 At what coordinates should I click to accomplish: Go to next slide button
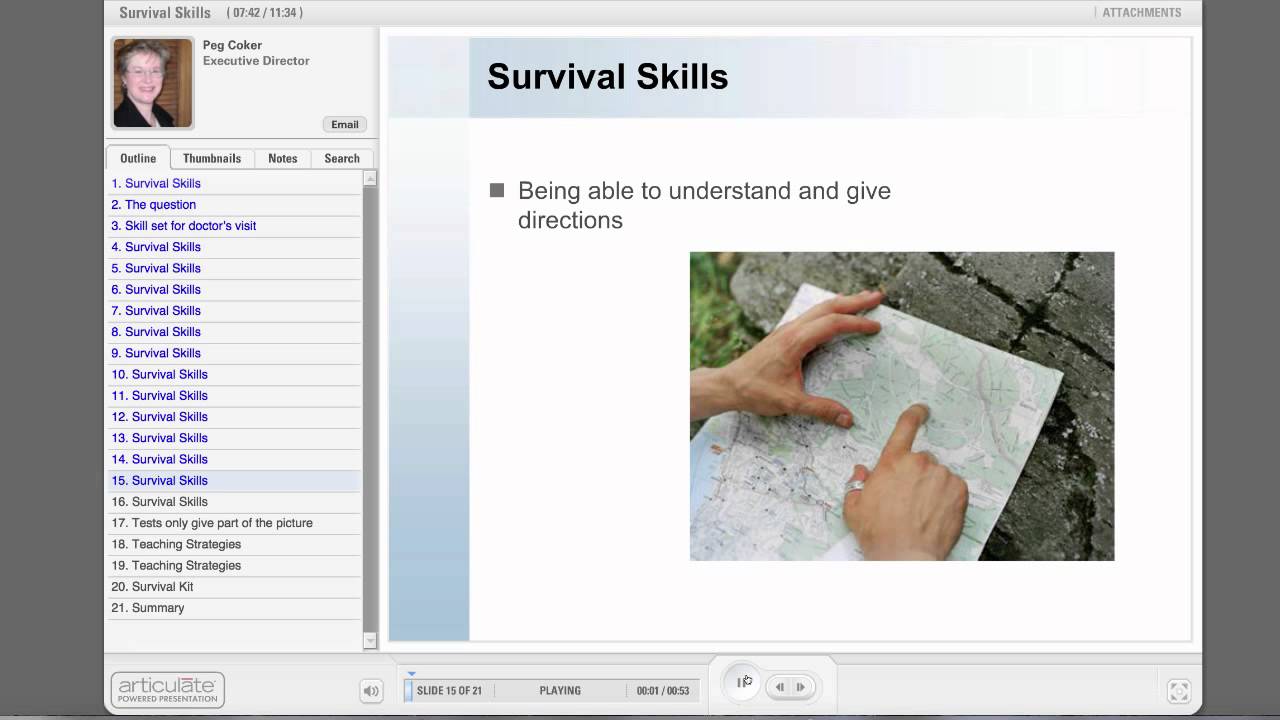click(802, 687)
